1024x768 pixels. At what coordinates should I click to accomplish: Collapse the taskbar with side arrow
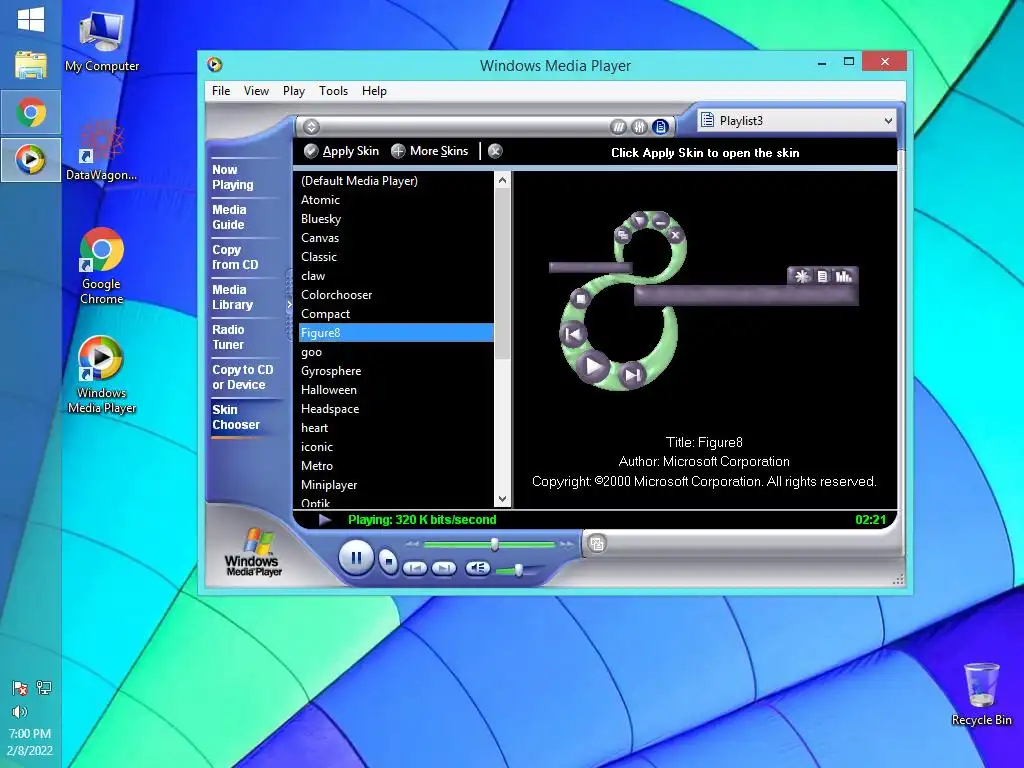click(x=289, y=305)
